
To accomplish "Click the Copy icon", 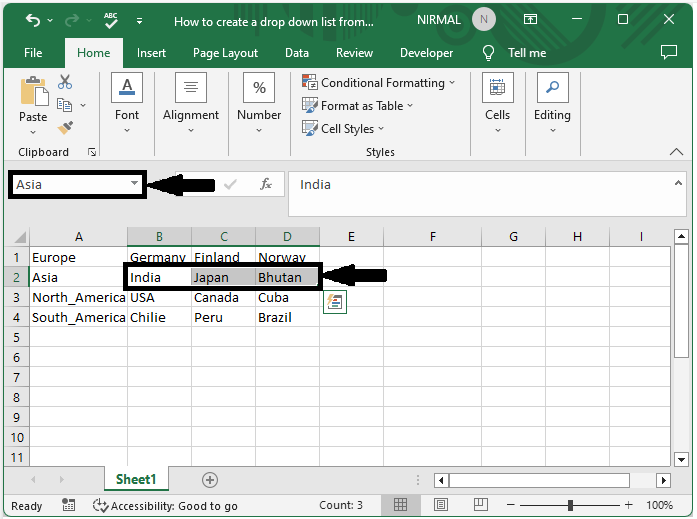I will pos(64,105).
